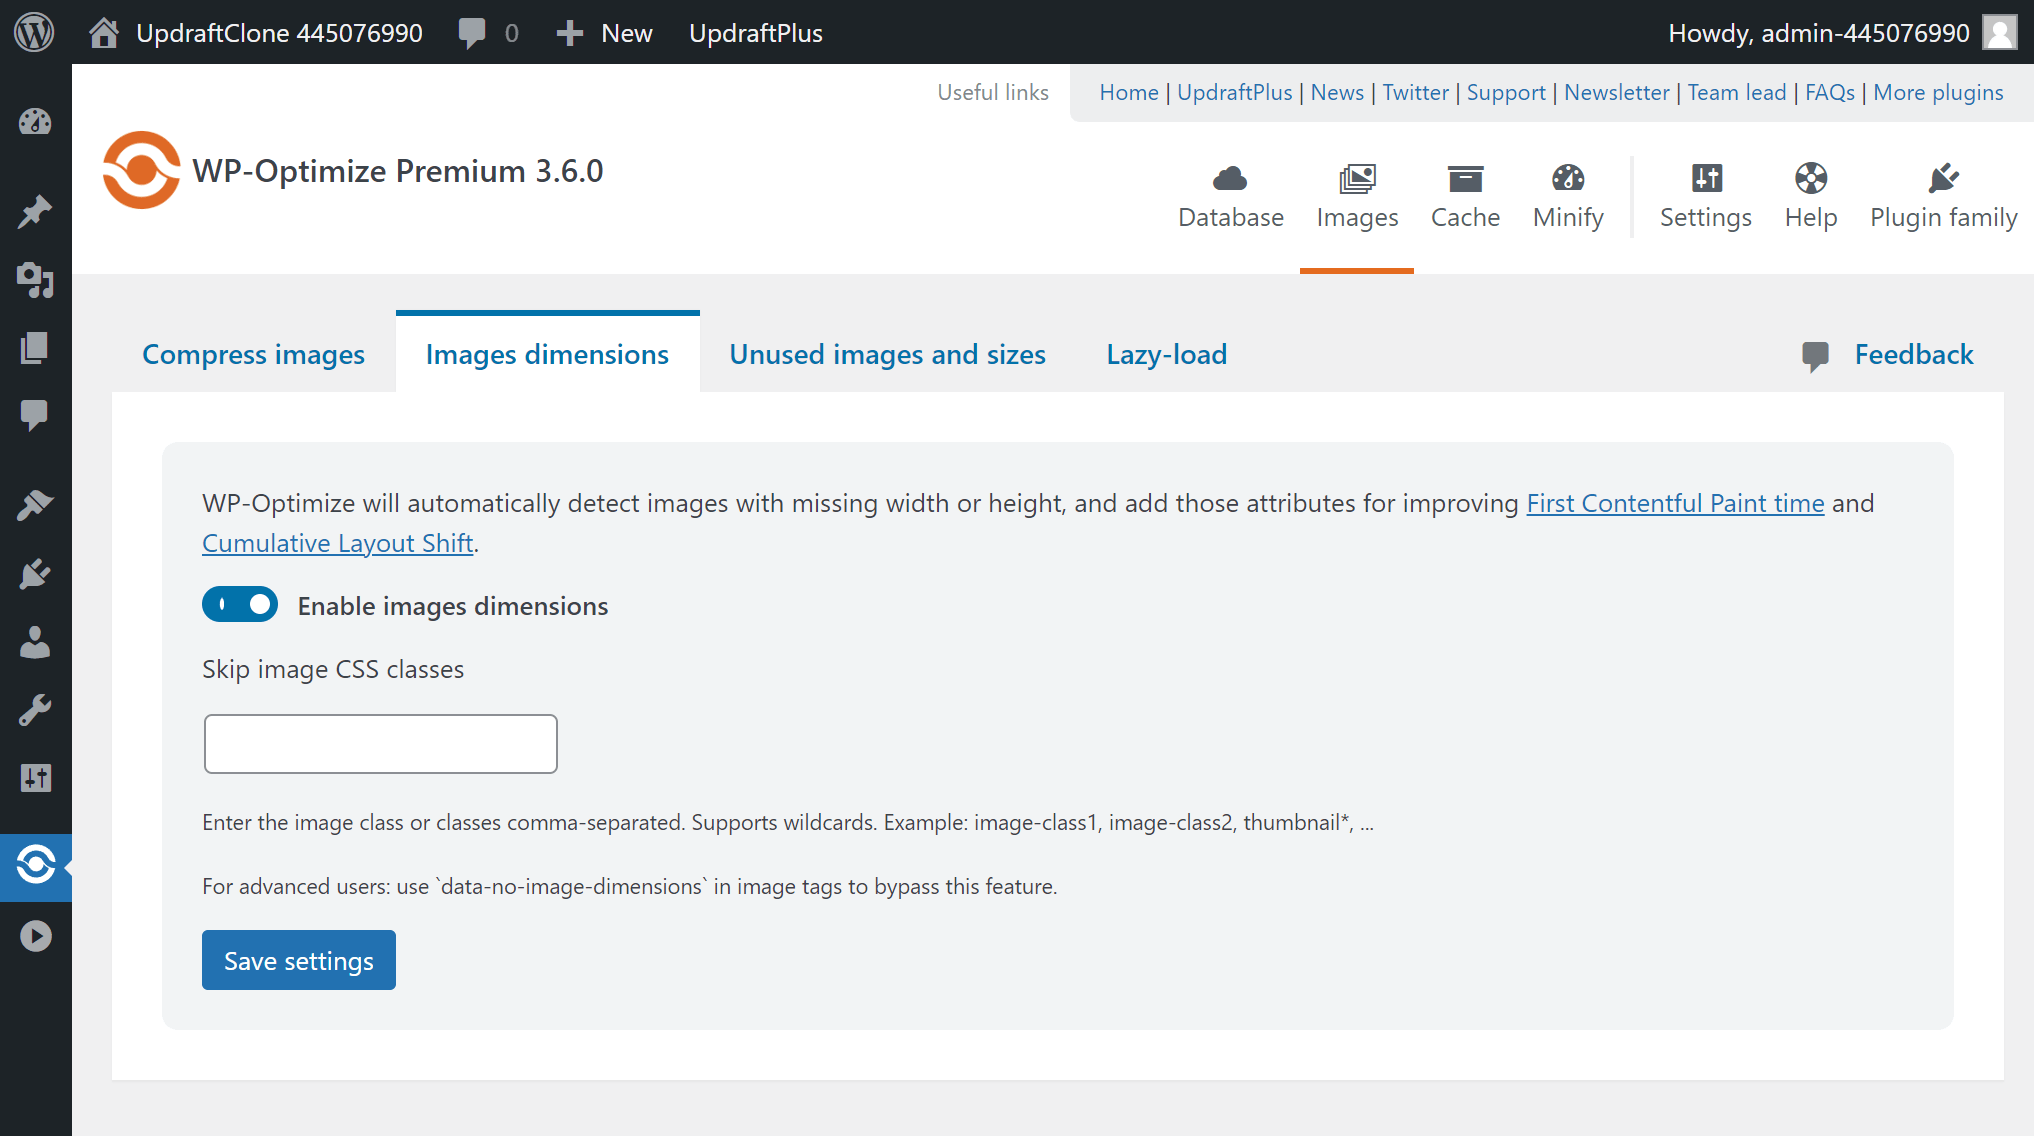This screenshot has width=2034, height=1136.
Task: Click the Cache box icon
Action: click(1465, 179)
